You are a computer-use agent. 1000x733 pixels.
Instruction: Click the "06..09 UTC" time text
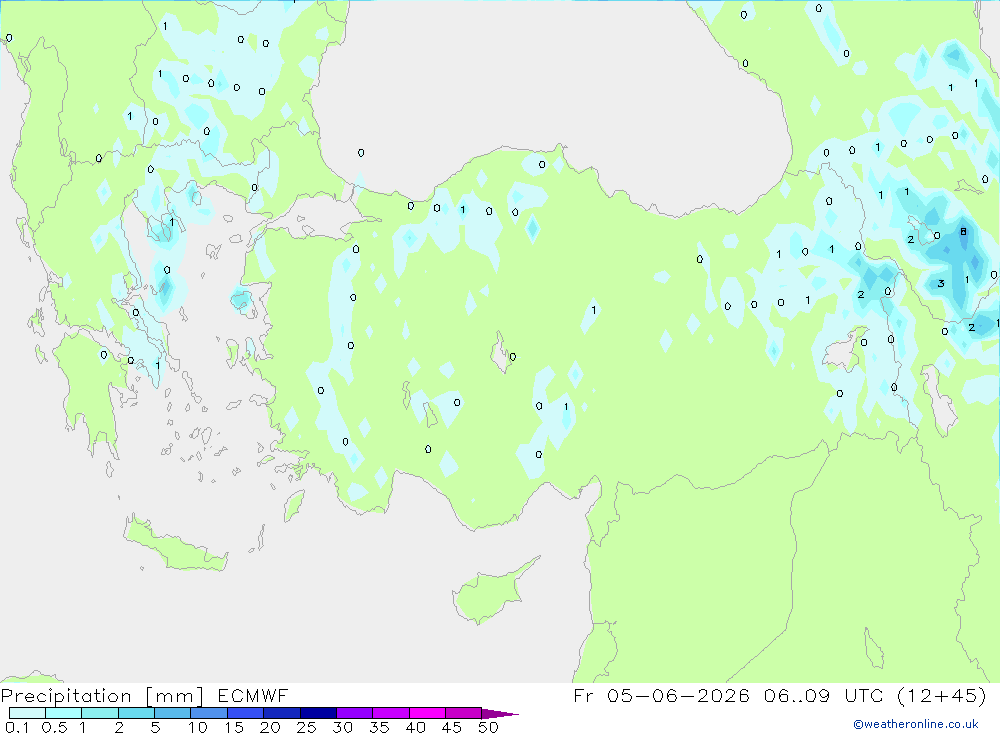(824, 695)
